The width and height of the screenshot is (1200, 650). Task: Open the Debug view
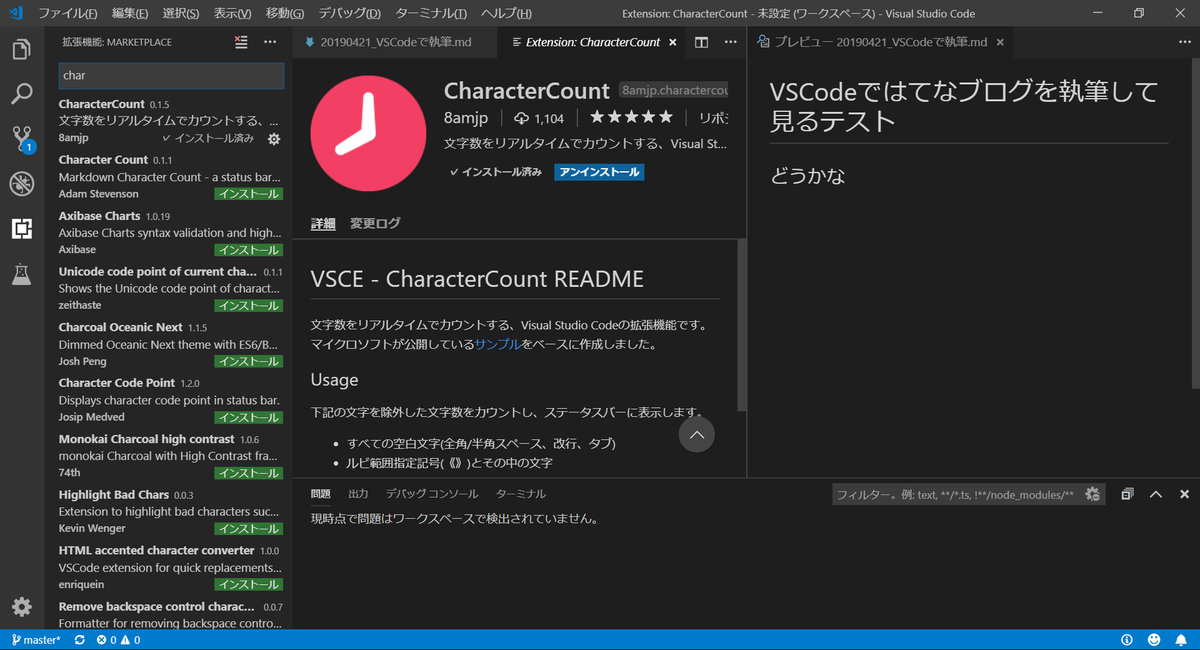[x=21, y=183]
